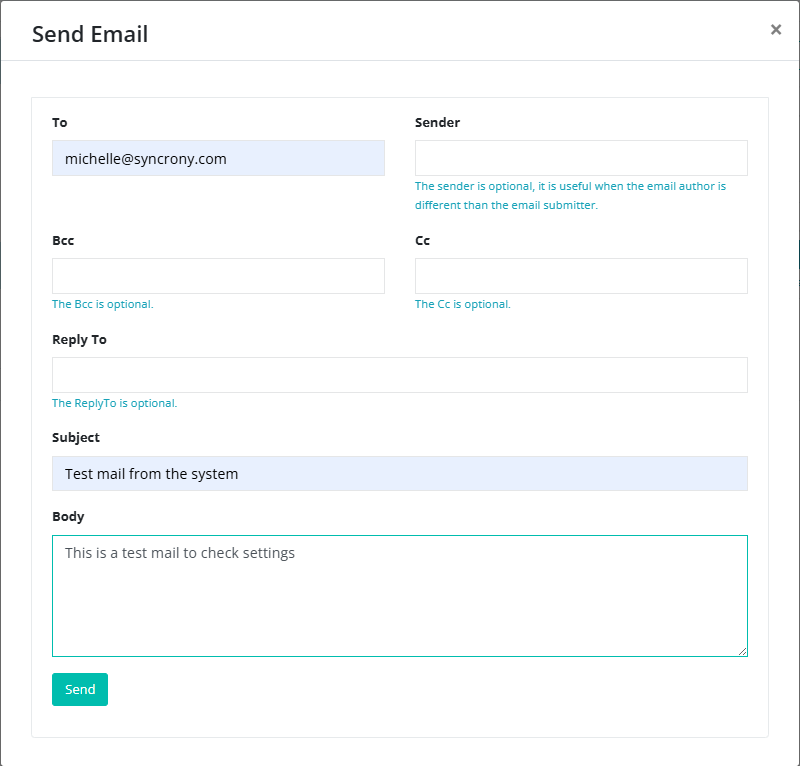The width and height of the screenshot is (800, 766).
Task: Click the 'Subject' field label
Action: [x=76, y=438]
